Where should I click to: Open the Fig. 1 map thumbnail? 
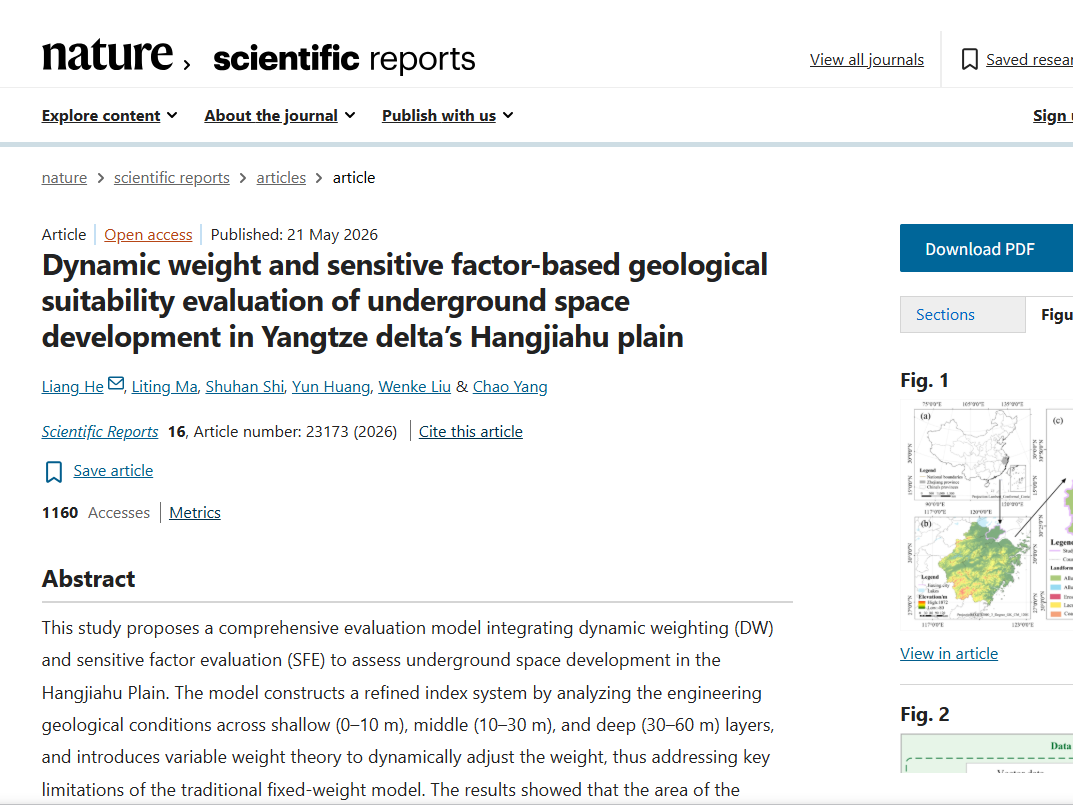click(986, 515)
